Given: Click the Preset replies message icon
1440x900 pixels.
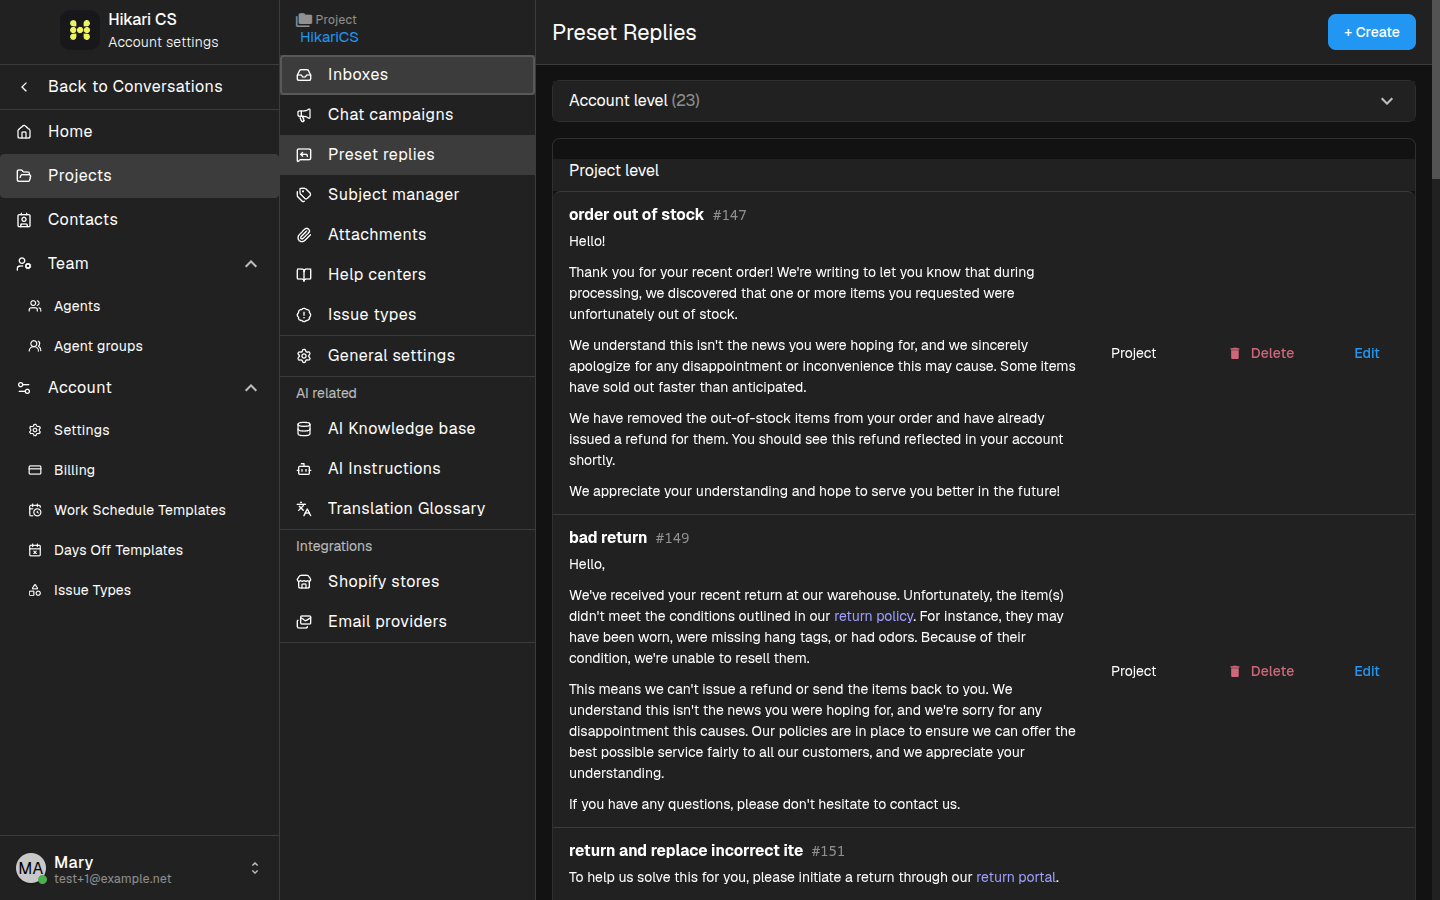Looking at the screenshot, I should (x=304, y=155).
